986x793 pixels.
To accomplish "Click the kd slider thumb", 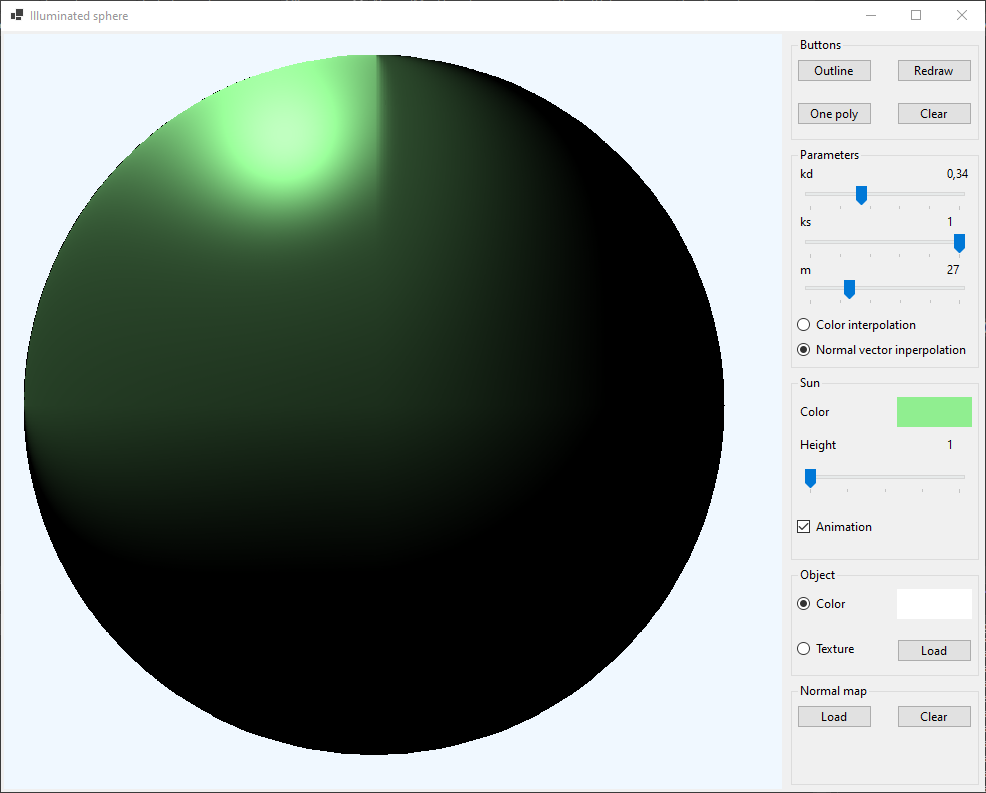I will [861, 194].
